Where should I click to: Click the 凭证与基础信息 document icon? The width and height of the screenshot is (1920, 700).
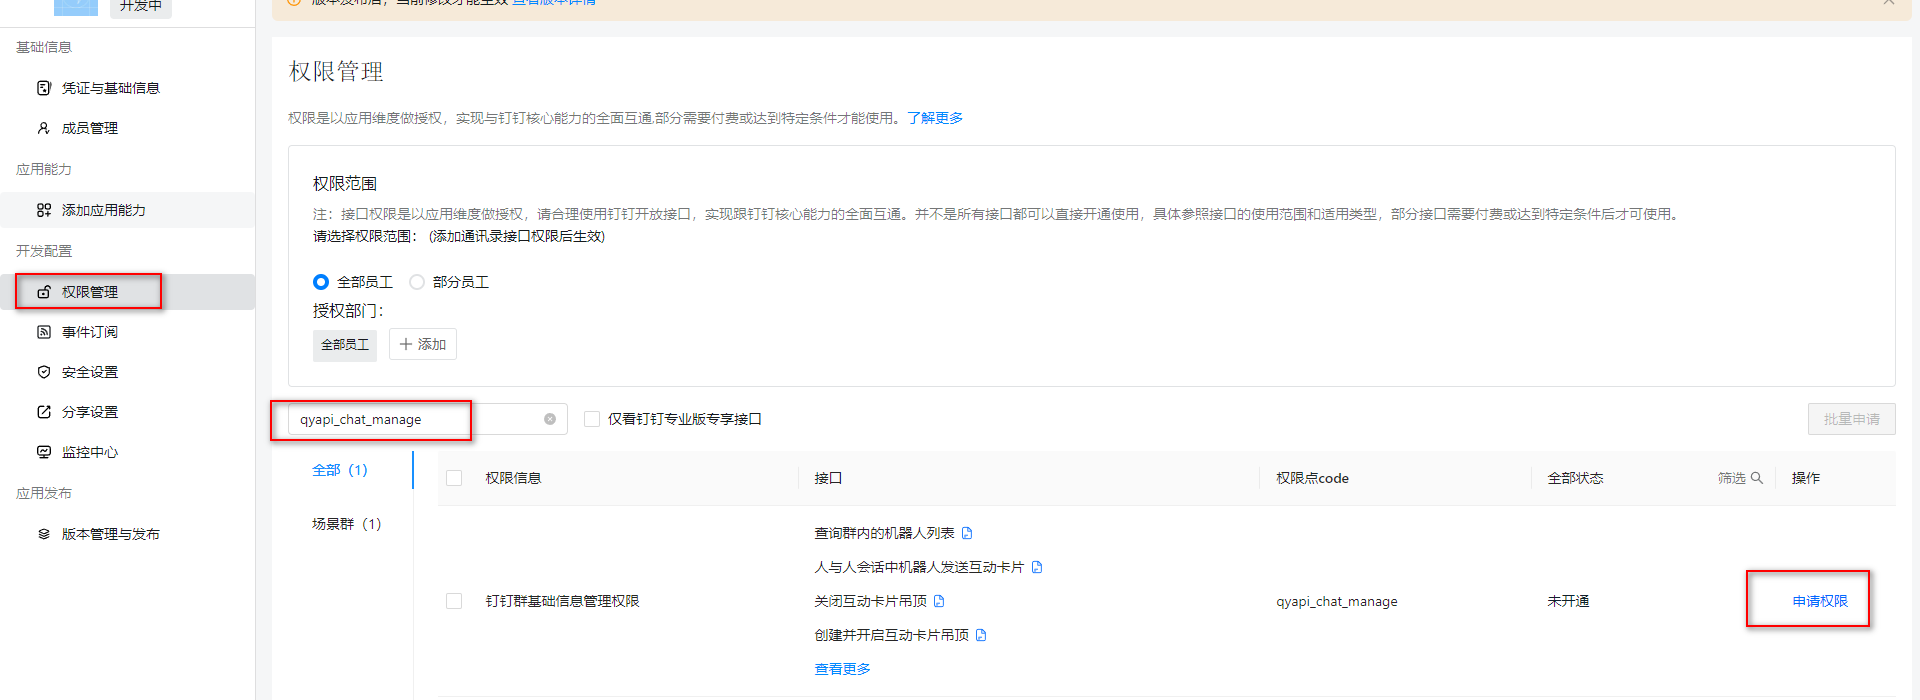coord(44,88)
